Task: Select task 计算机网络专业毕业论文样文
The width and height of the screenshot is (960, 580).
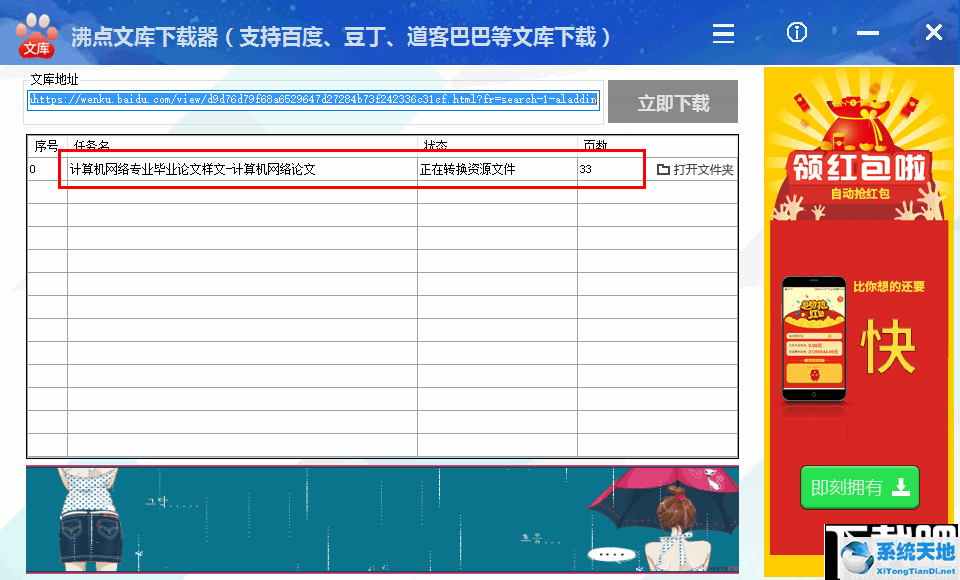Action: click(192, 169)
